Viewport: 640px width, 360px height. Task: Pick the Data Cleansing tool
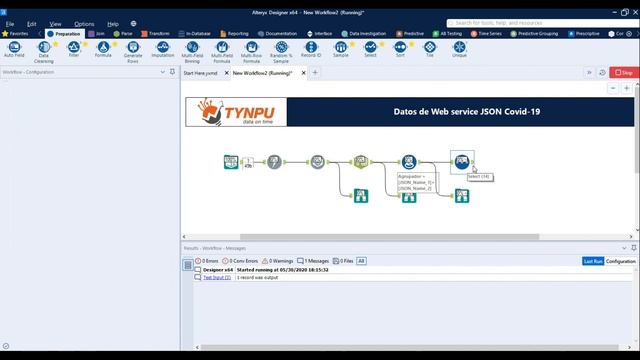pos(44,52)
